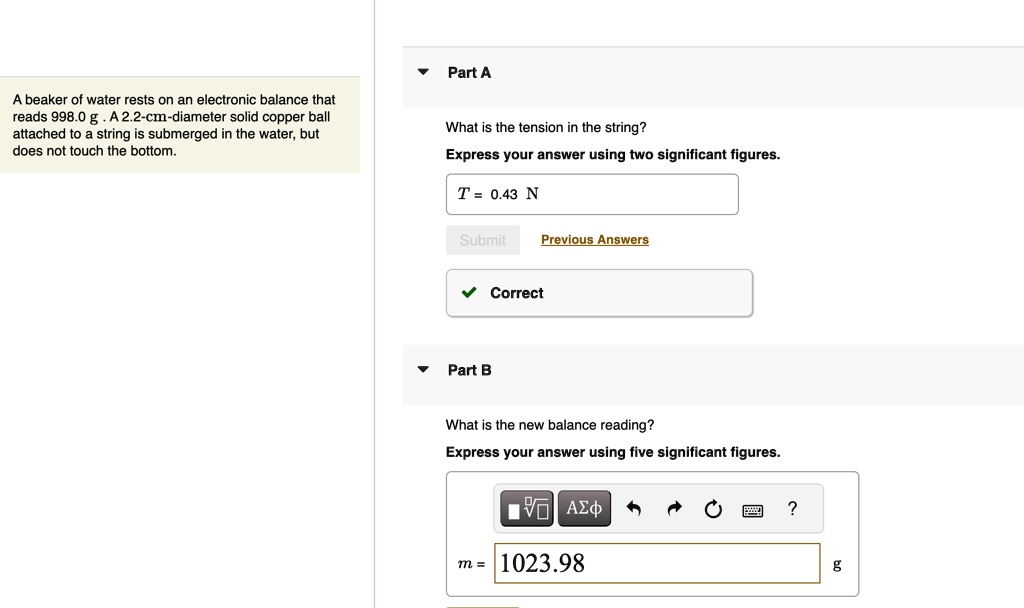The height and width of the screenshot is (608, 1024).
Task: Open keyboard shortcuts from the keyboard icon
Action: (x=753, y=509)
